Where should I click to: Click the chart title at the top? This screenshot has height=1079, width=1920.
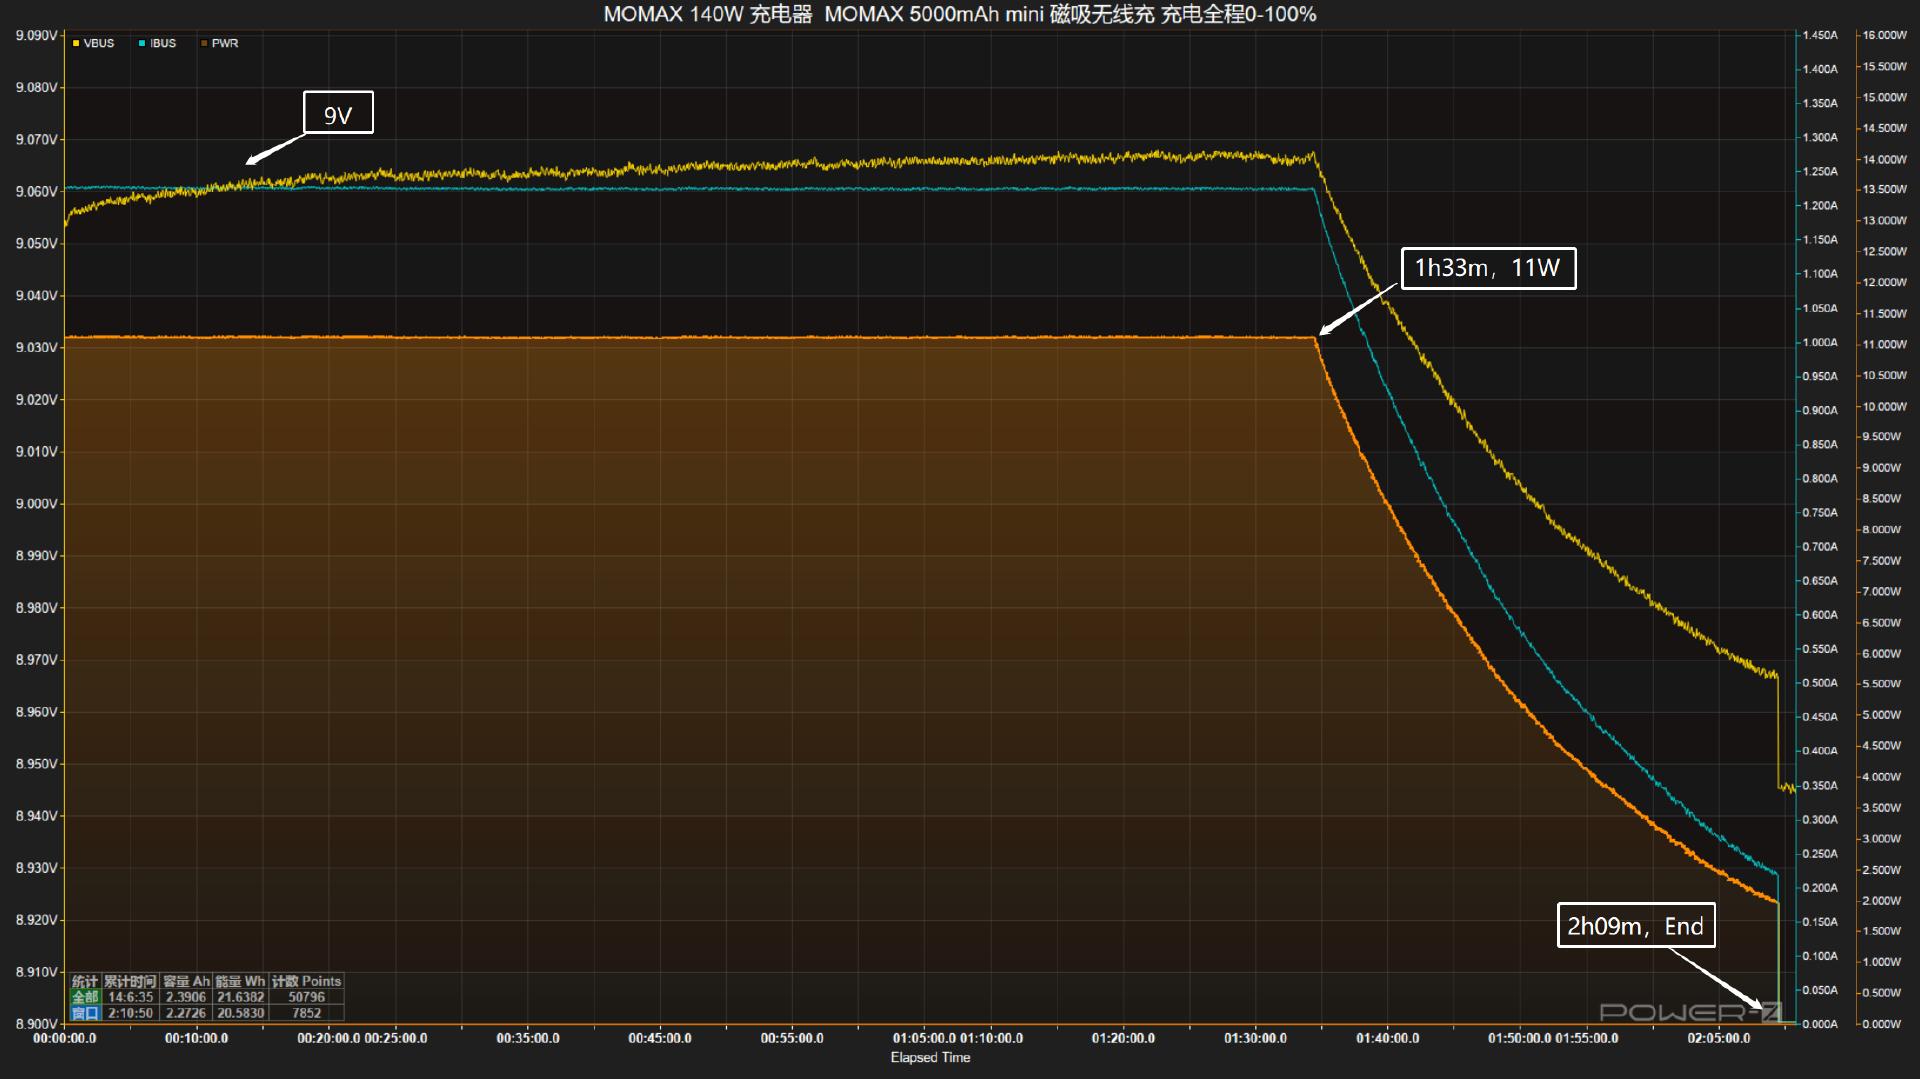(x=959, y=14)
